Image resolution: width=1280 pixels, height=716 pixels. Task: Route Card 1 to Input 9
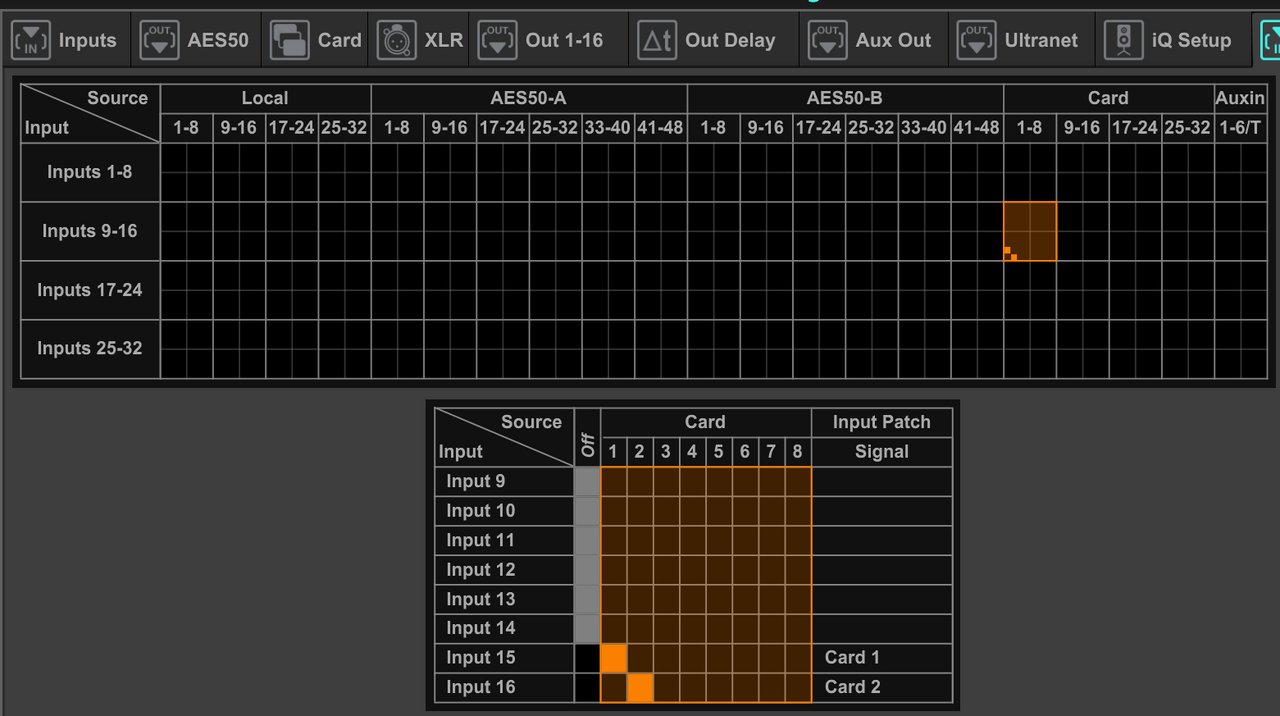point(614,481)
